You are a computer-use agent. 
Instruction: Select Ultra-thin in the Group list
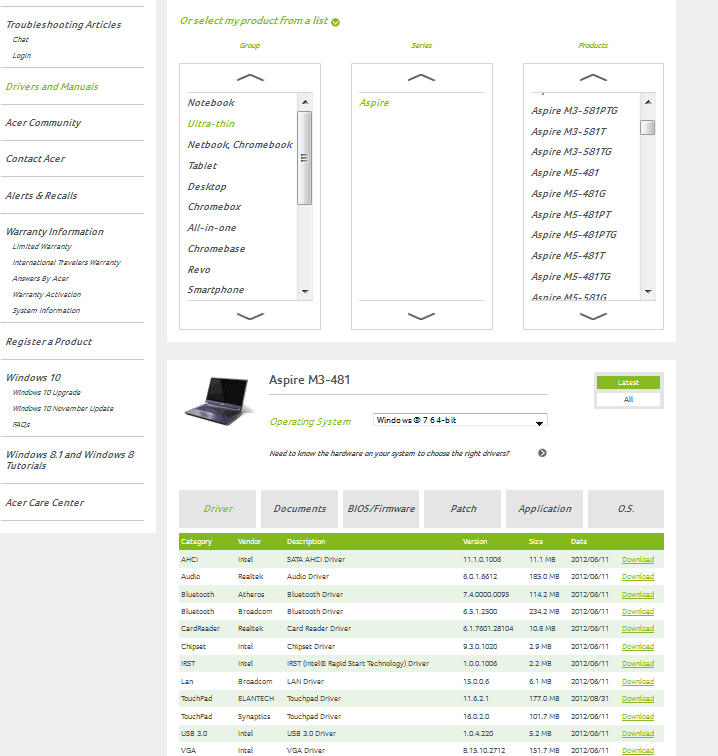[211, 123]
